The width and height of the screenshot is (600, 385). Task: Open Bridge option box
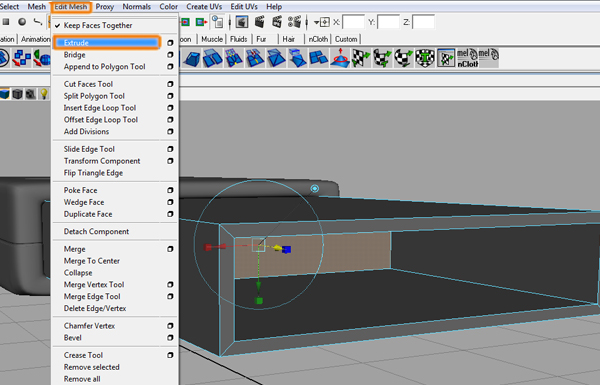[x=170, y=55]
